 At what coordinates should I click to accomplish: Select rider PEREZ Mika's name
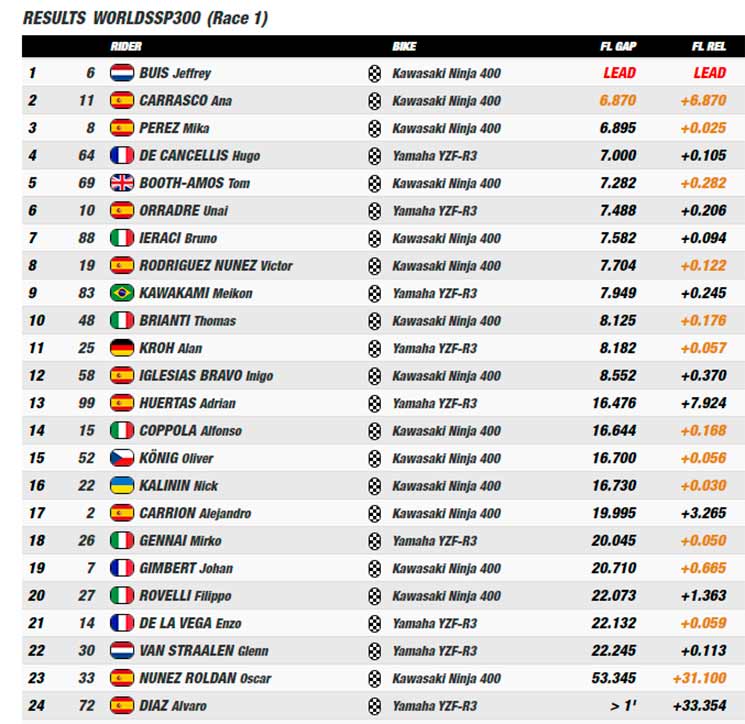tap(174, 128)
